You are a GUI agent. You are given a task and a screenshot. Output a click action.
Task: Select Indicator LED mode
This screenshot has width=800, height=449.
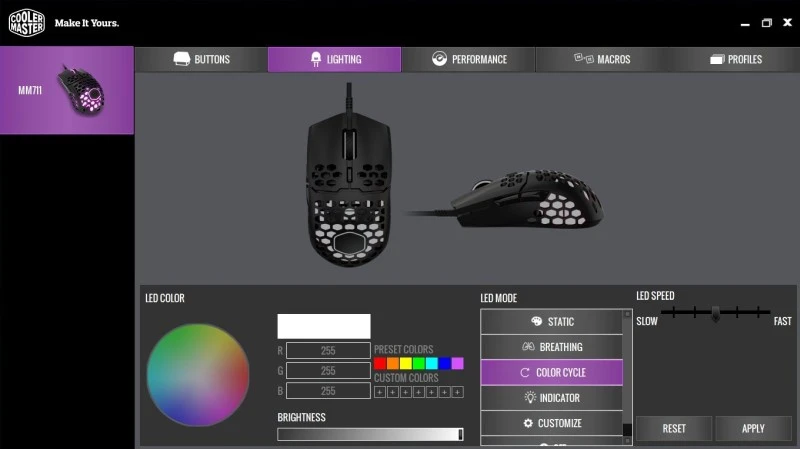(x=552, y=397)
